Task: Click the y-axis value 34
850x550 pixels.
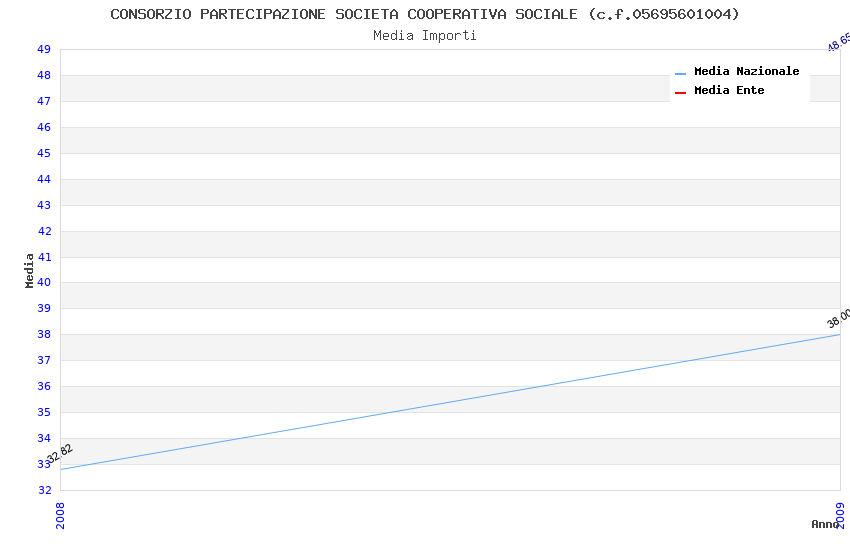Action: click(44, 438)
